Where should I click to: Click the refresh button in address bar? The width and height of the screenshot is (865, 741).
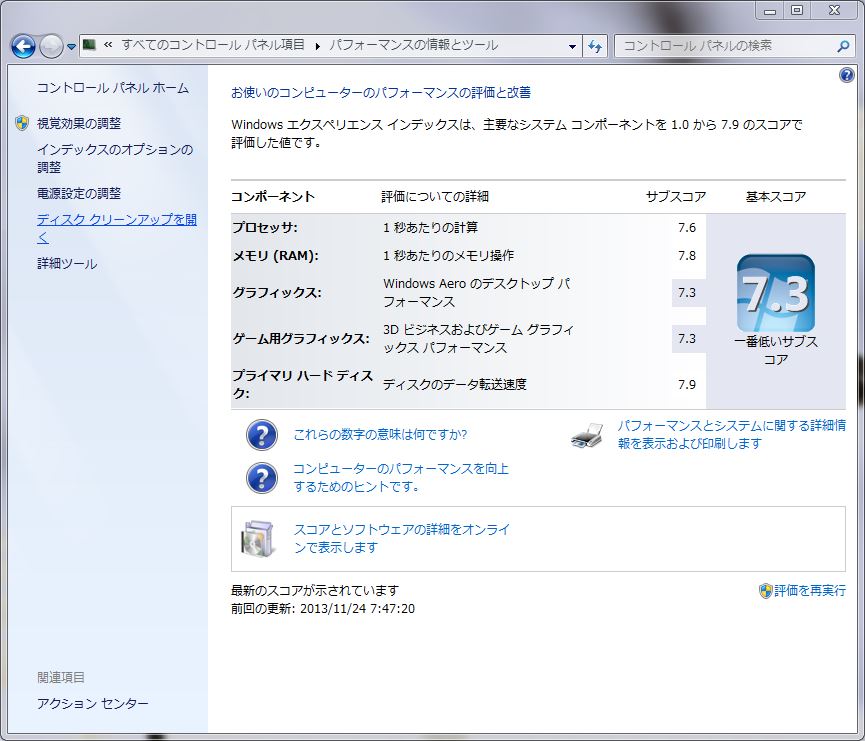(595, 46)
